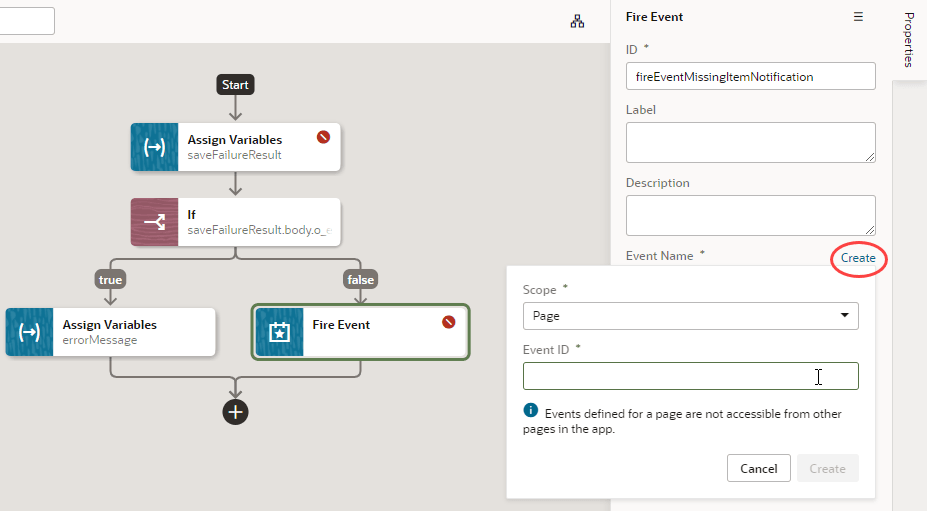Image resolution: width=927 pixels, height=511 pixels.
Task: Open the Fire Event panel hamburger menu
Action: tap(858, 17)
